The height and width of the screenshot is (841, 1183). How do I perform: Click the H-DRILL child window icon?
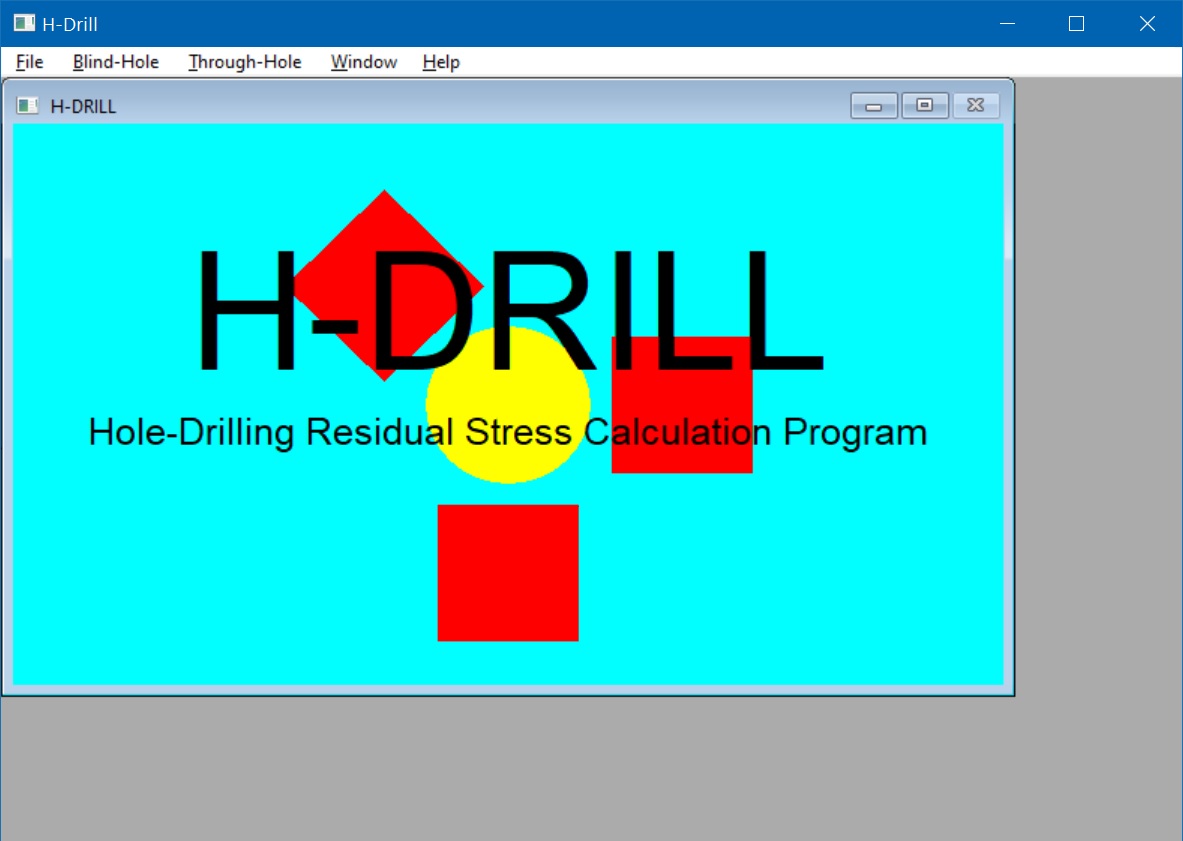pos(27,106)
